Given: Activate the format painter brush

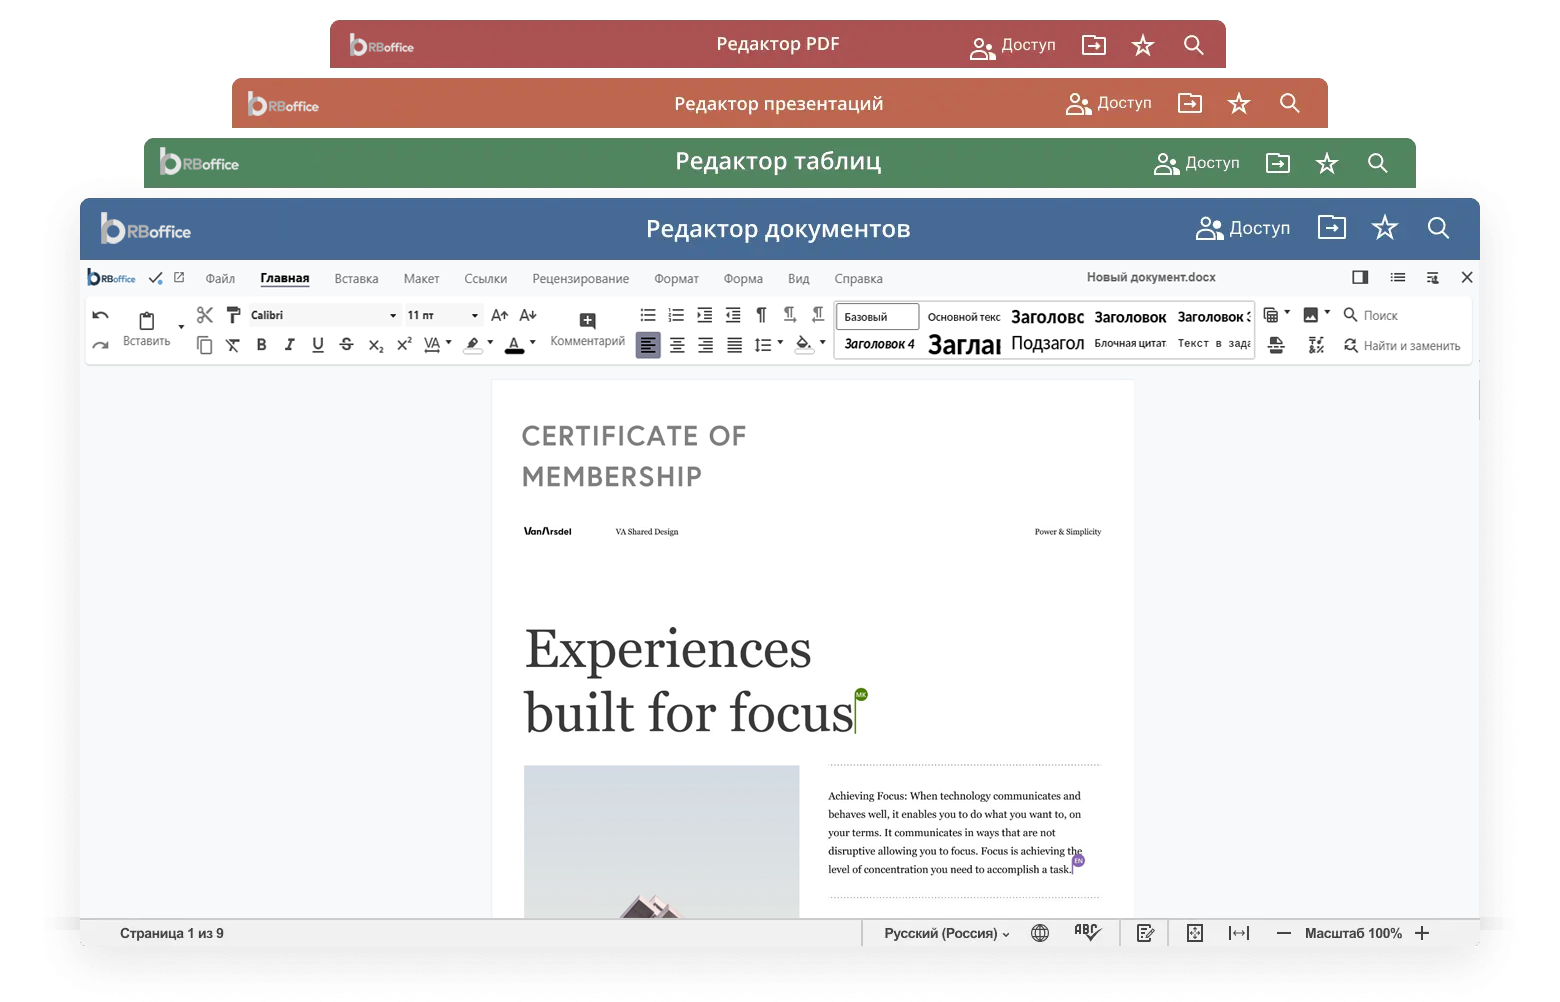Looking at the screenshot, I should [x=233, y=315].
